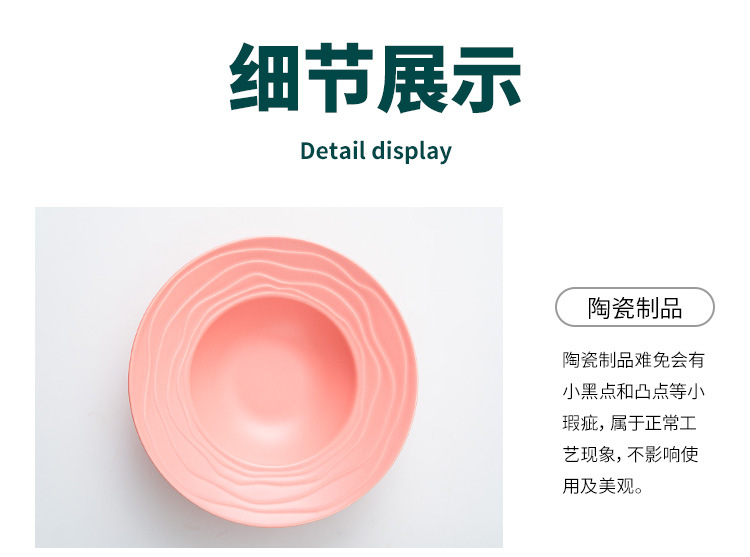750x557 pixels.
Task: Click the word display in subtitle
Action: (412, 152)
